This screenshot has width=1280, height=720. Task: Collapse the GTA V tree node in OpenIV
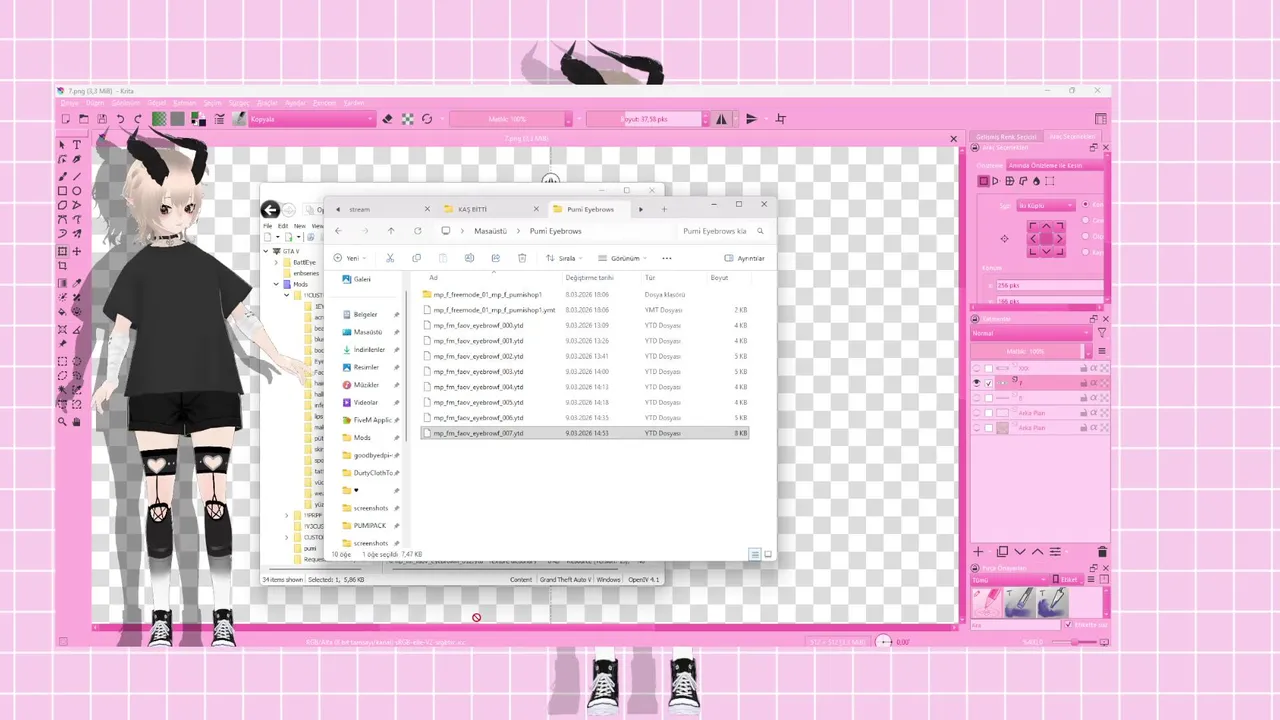pyautogui.click(x=267, y=251)
